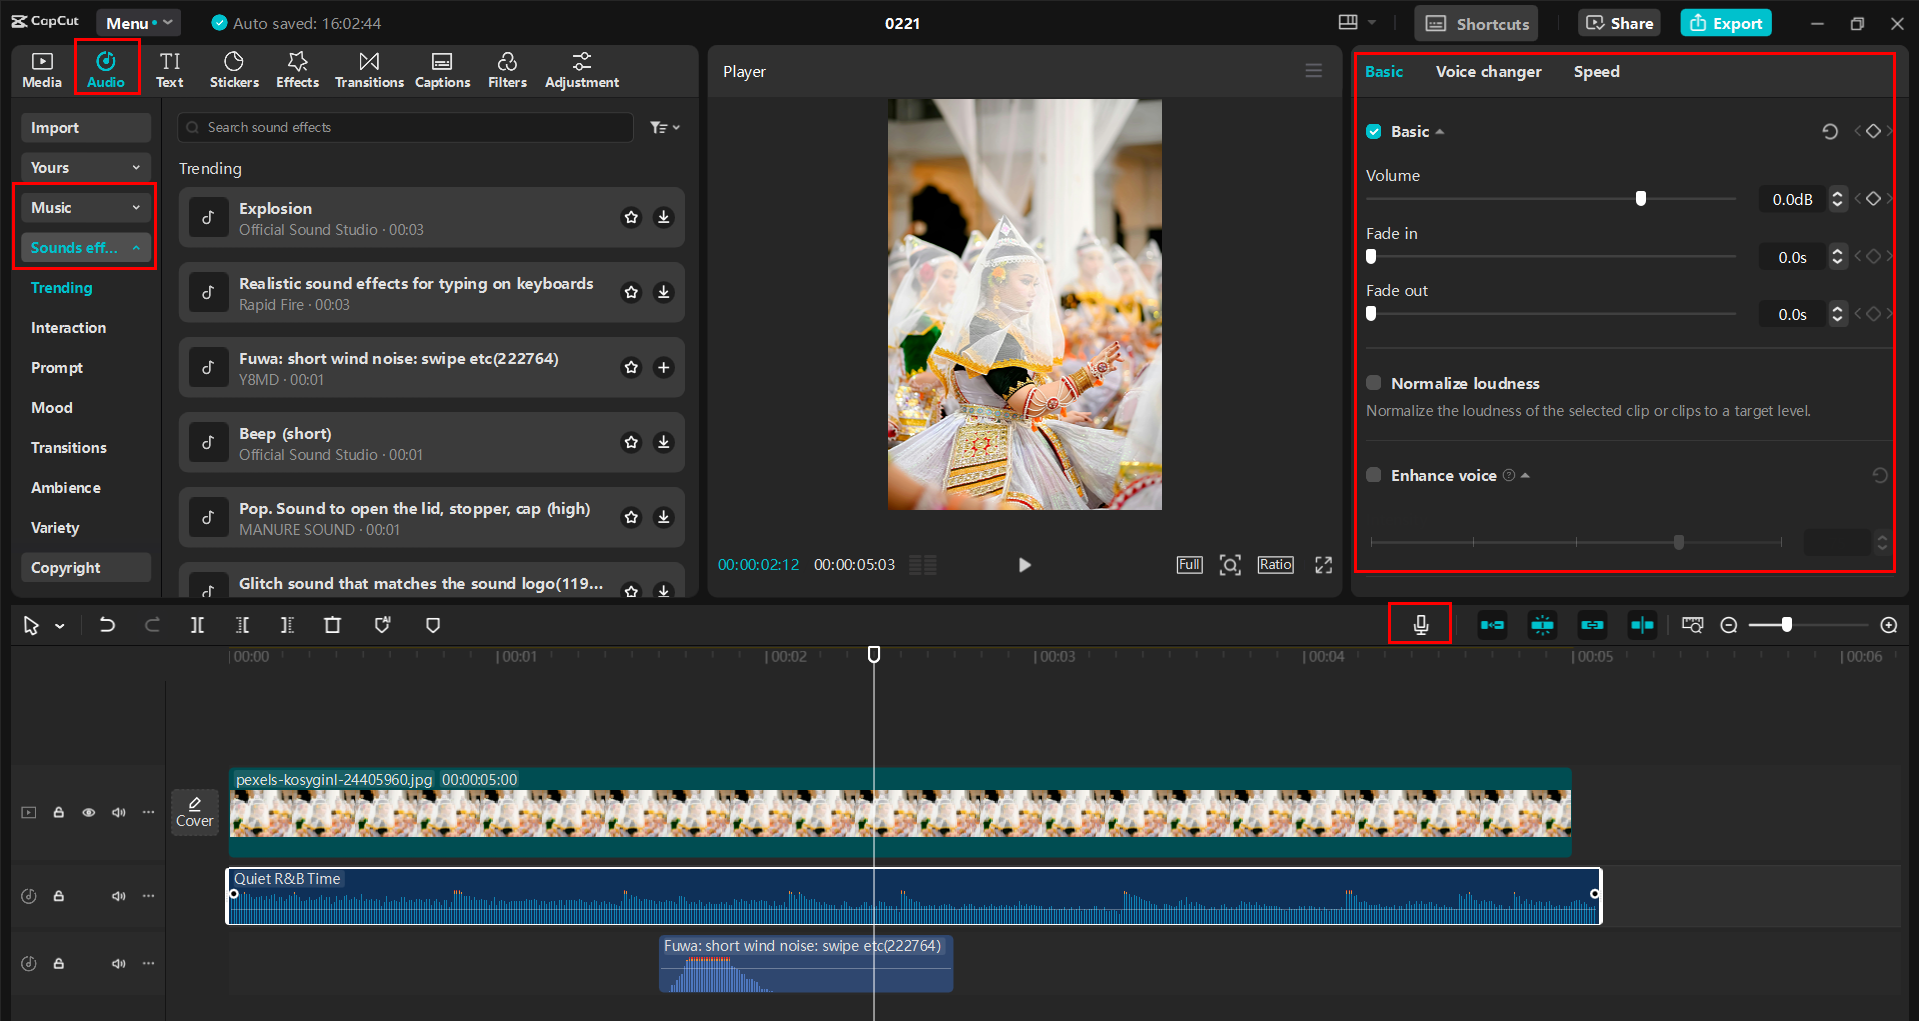
Task: Open the Shortcuts panel
Action: [x=1475, y=22]
